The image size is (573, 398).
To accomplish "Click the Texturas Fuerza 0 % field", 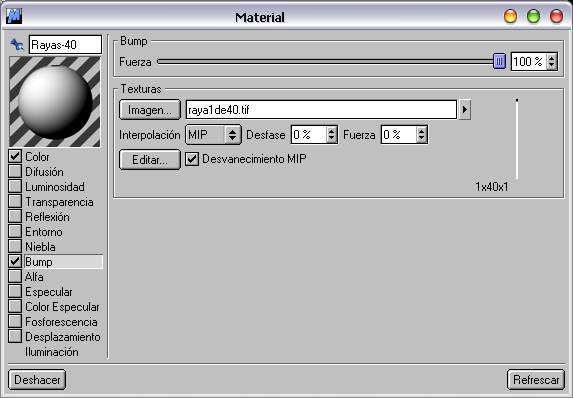I will coord(399,134).
